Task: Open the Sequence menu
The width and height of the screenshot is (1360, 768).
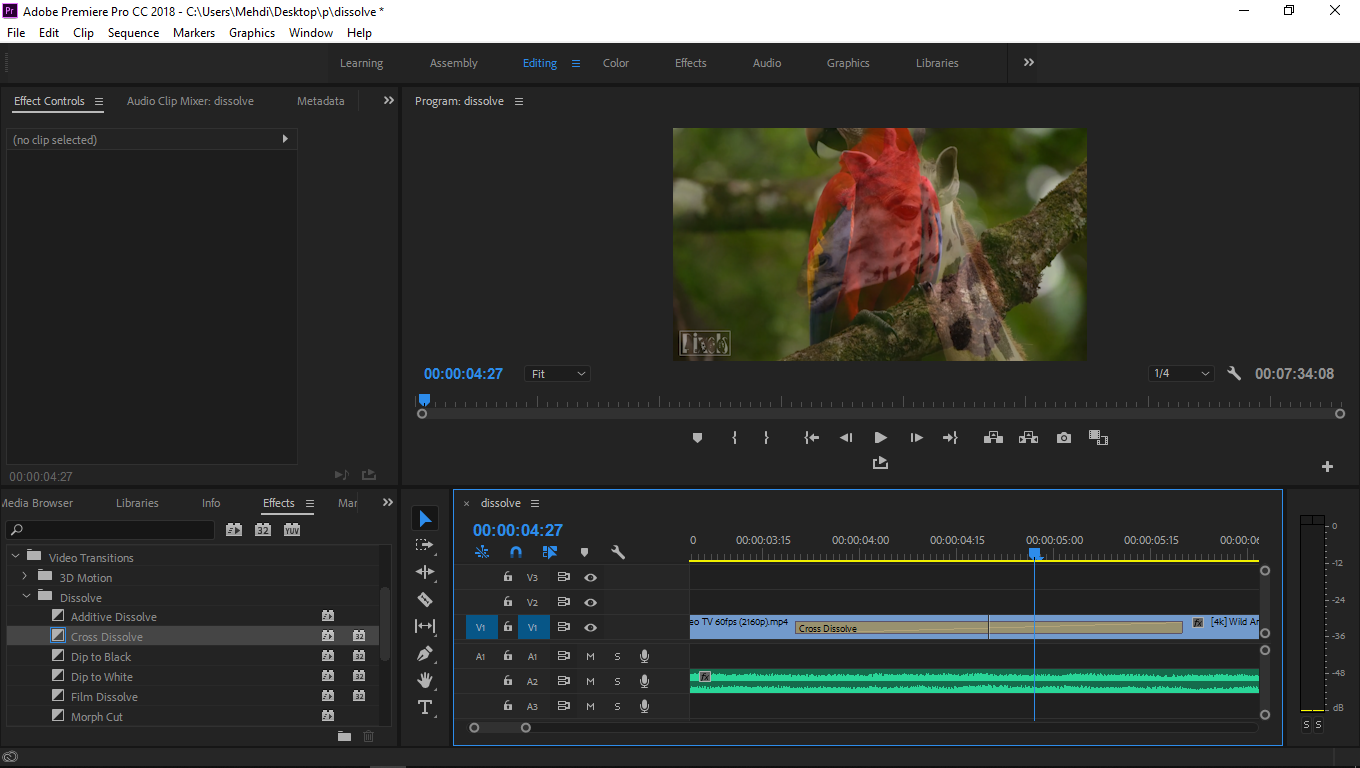Action: pos(133,32)
